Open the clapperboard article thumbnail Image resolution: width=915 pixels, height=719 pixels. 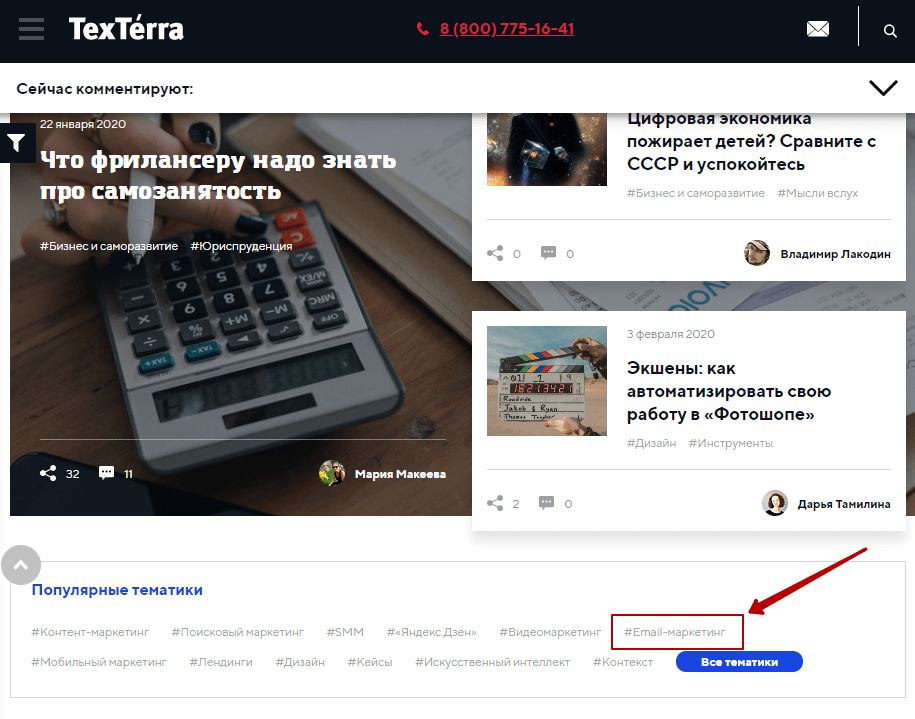click(547, 381)
